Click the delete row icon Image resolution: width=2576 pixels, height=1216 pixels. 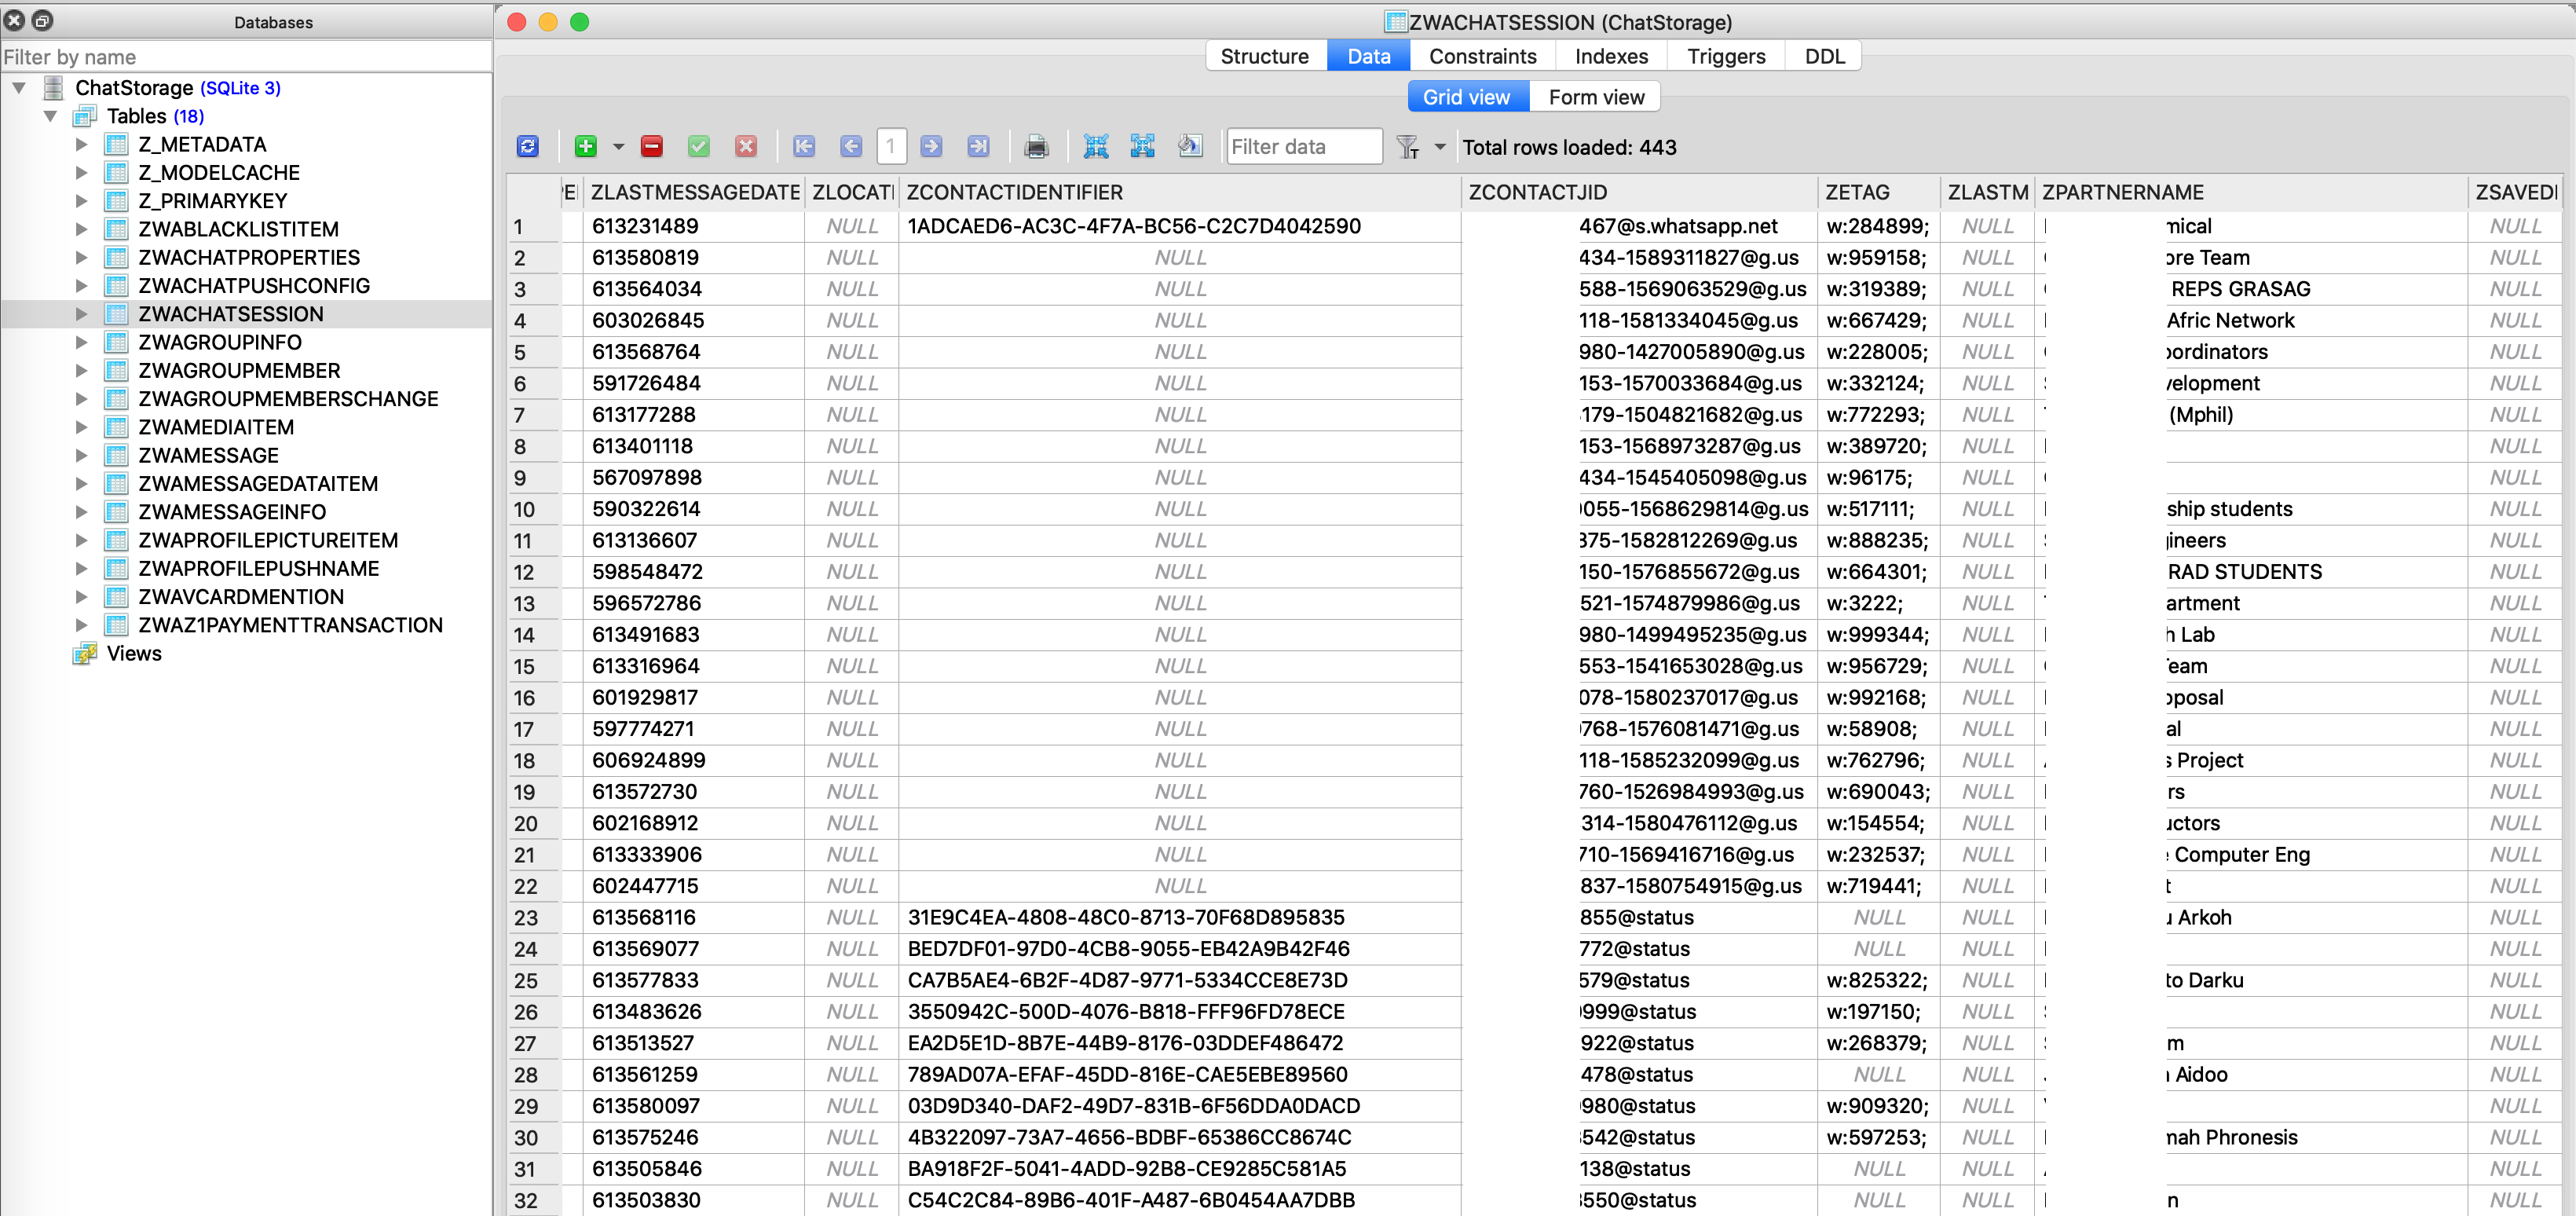point(650,148)
